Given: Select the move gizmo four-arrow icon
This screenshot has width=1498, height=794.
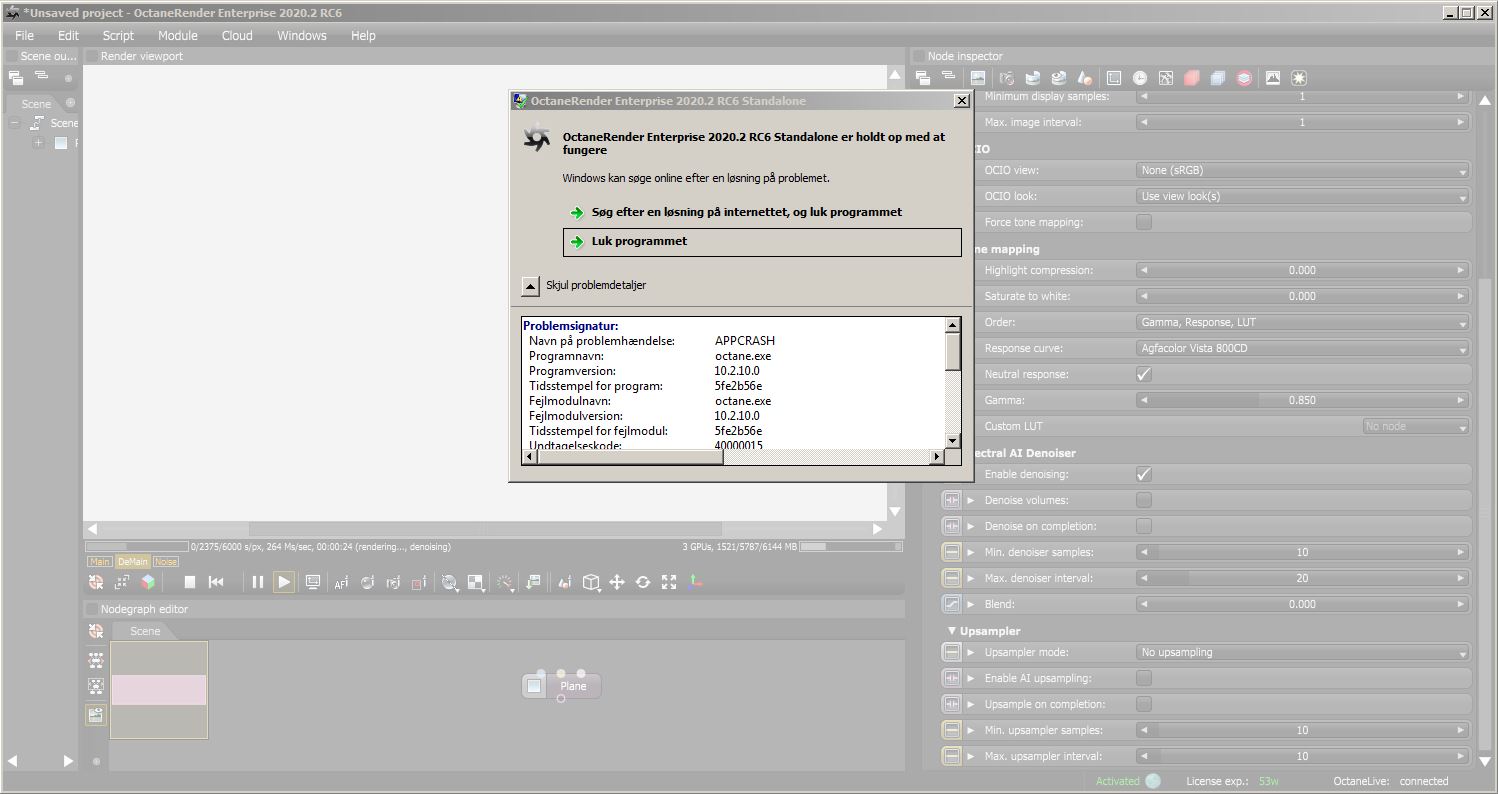Looking at the screenshot, I should 617,582.
